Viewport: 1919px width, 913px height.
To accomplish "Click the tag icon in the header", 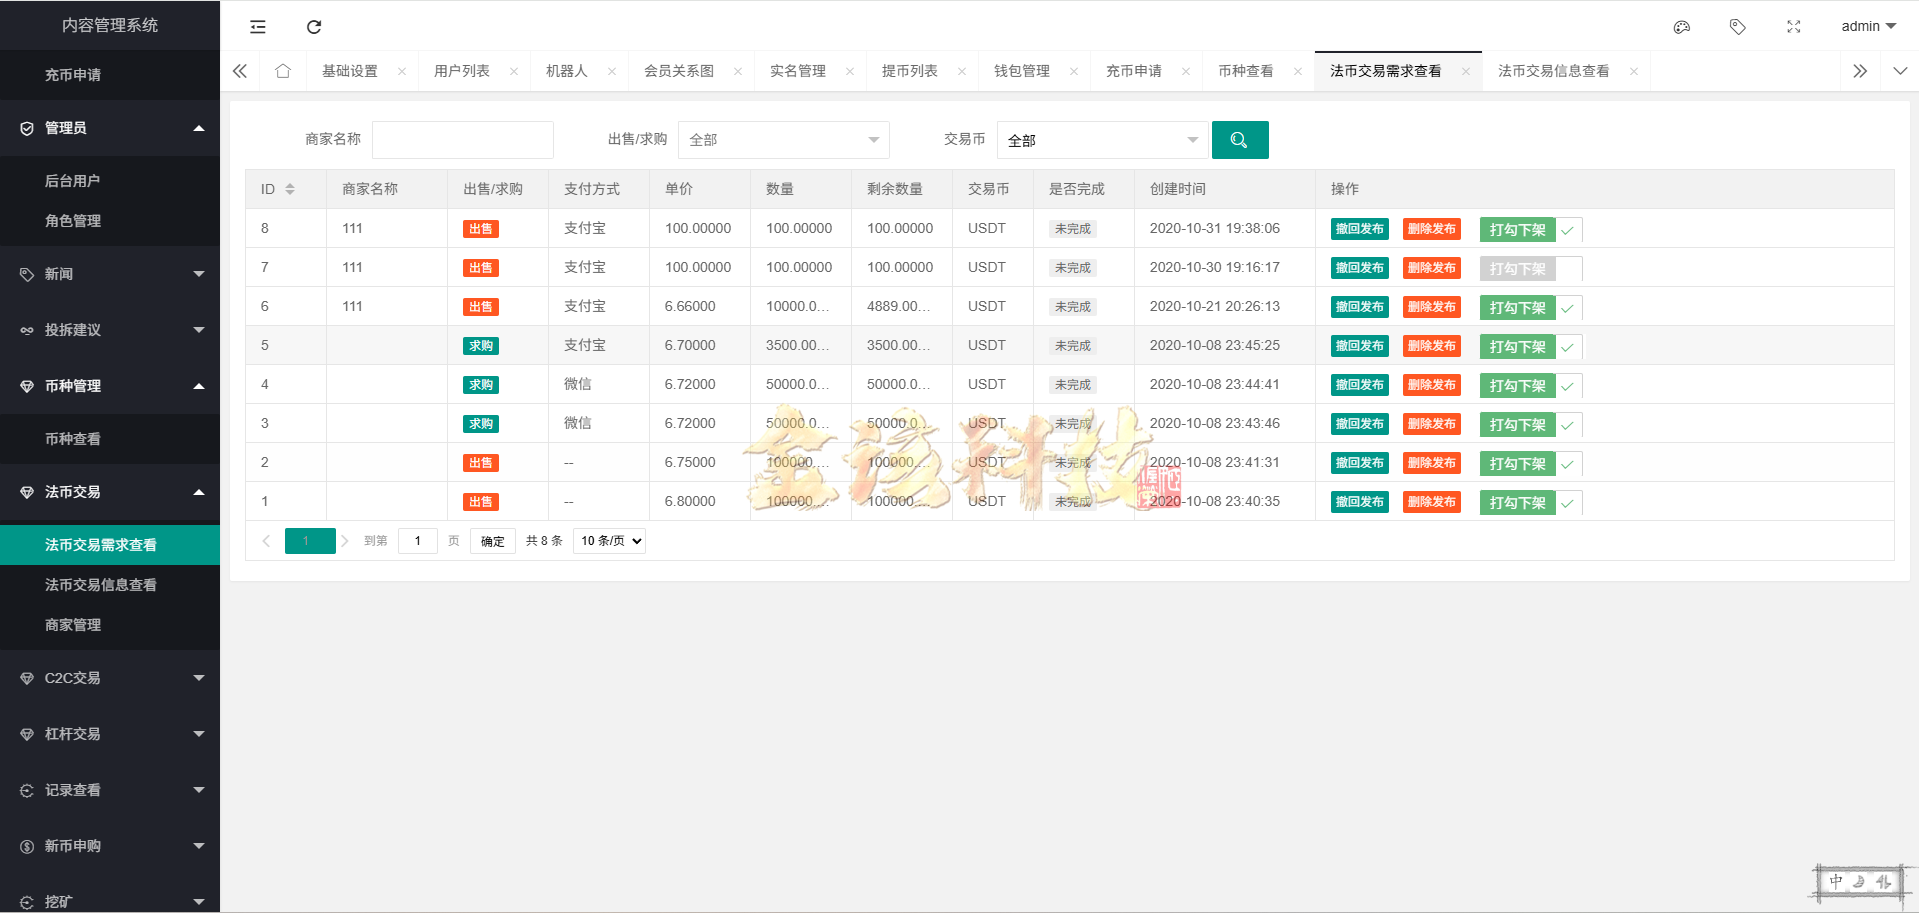I will (x=1737, y=27).
